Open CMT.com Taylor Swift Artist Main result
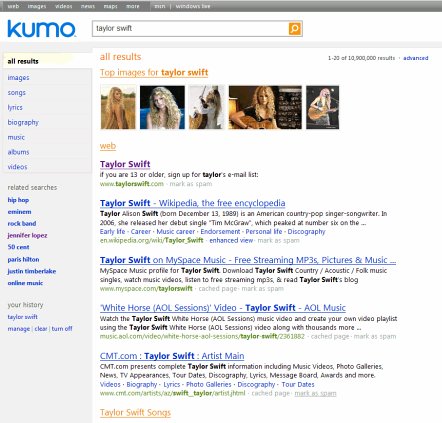Image resolution: width=442 pixels, height=423 pixels. (x=172, y=356)
